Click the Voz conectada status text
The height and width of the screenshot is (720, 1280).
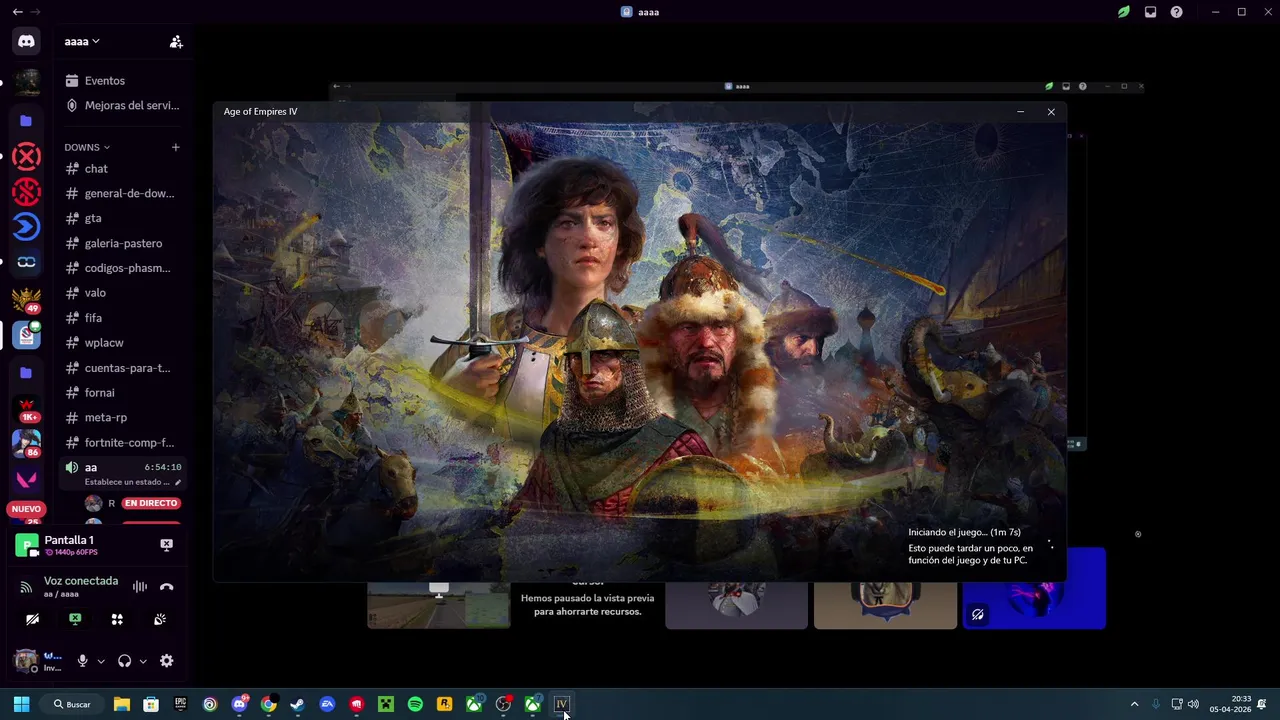click(81, 581)
